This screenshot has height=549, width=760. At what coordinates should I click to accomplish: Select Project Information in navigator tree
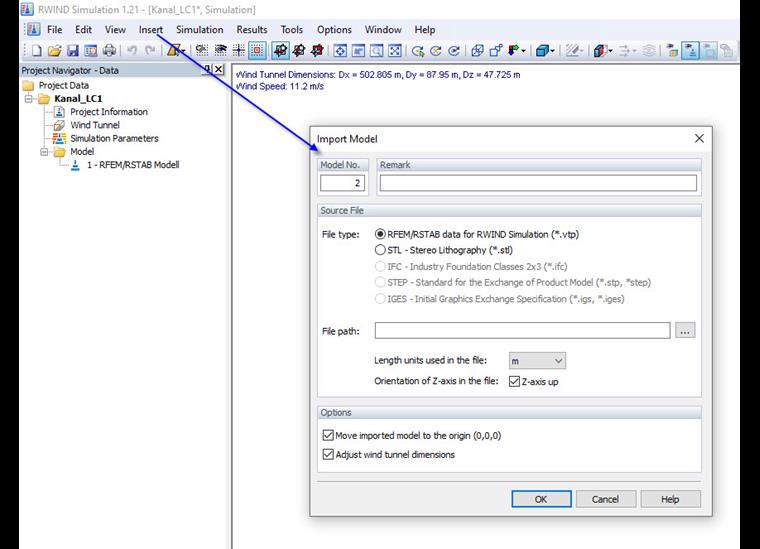coord(109,112)
